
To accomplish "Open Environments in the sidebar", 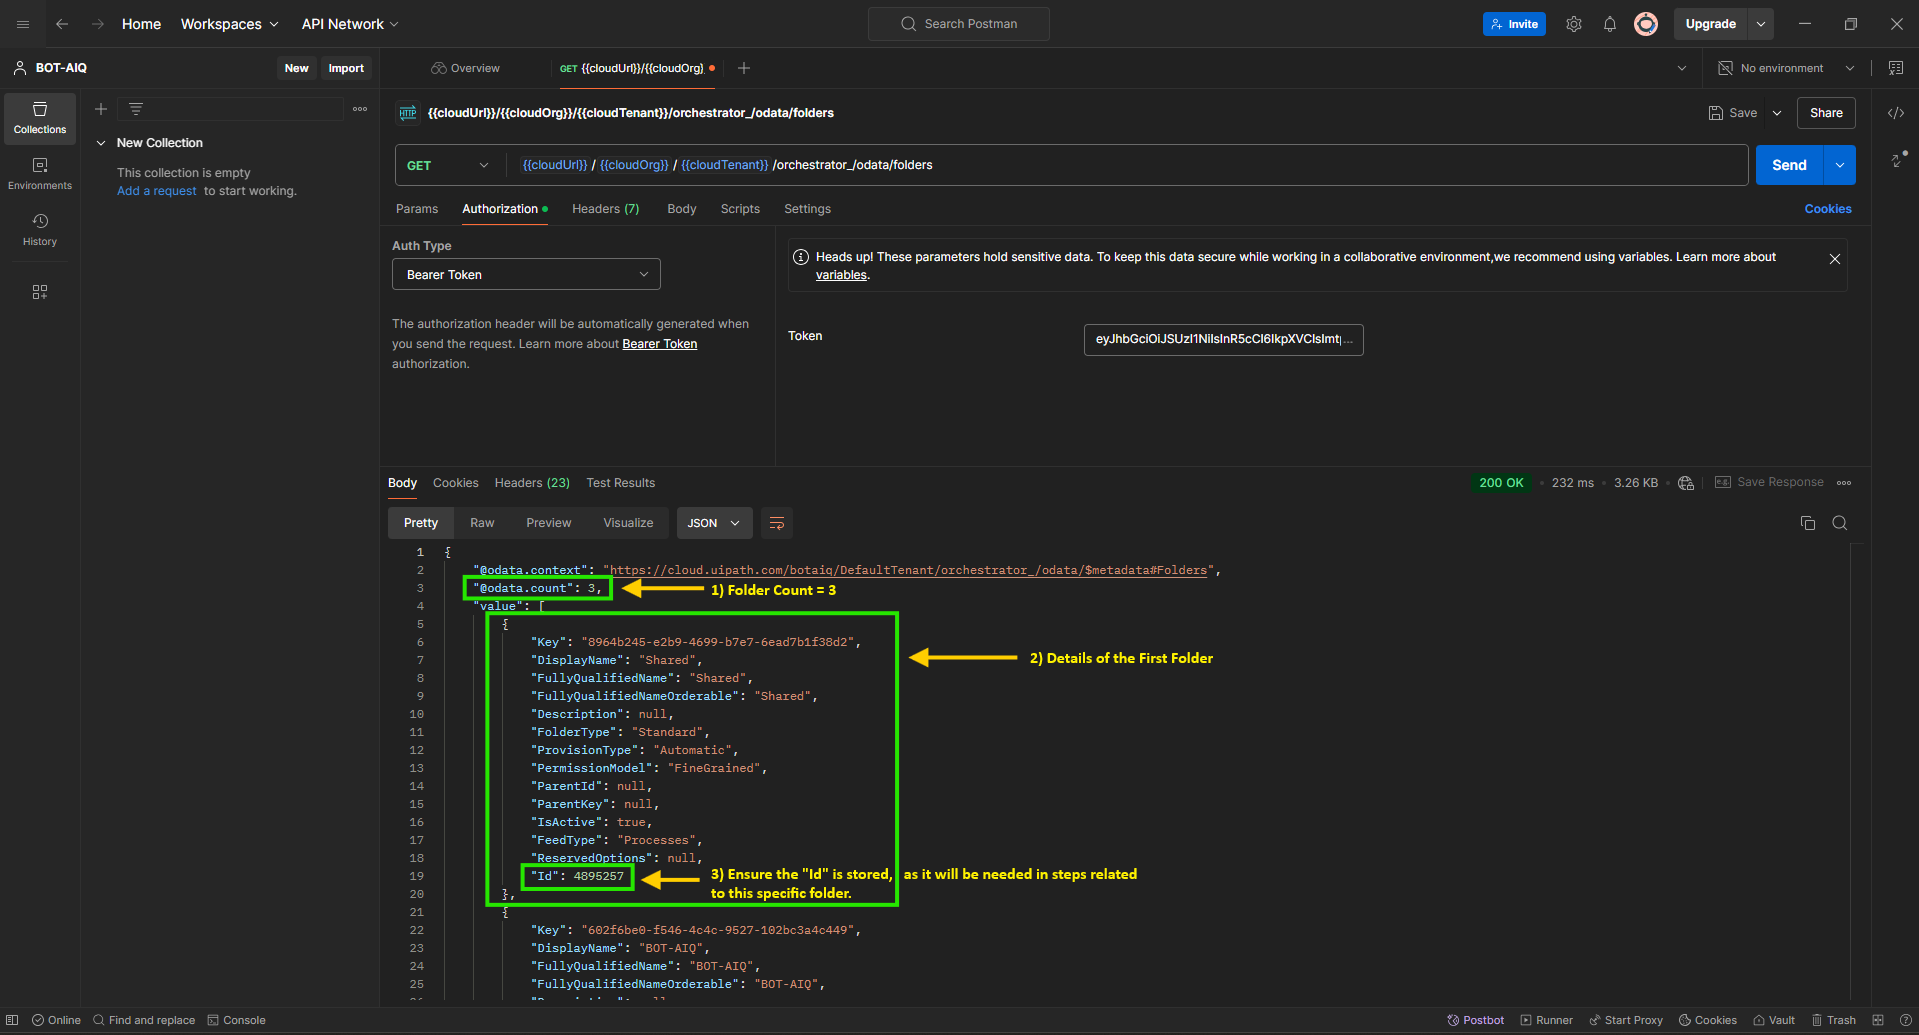I will pos(40,174).
